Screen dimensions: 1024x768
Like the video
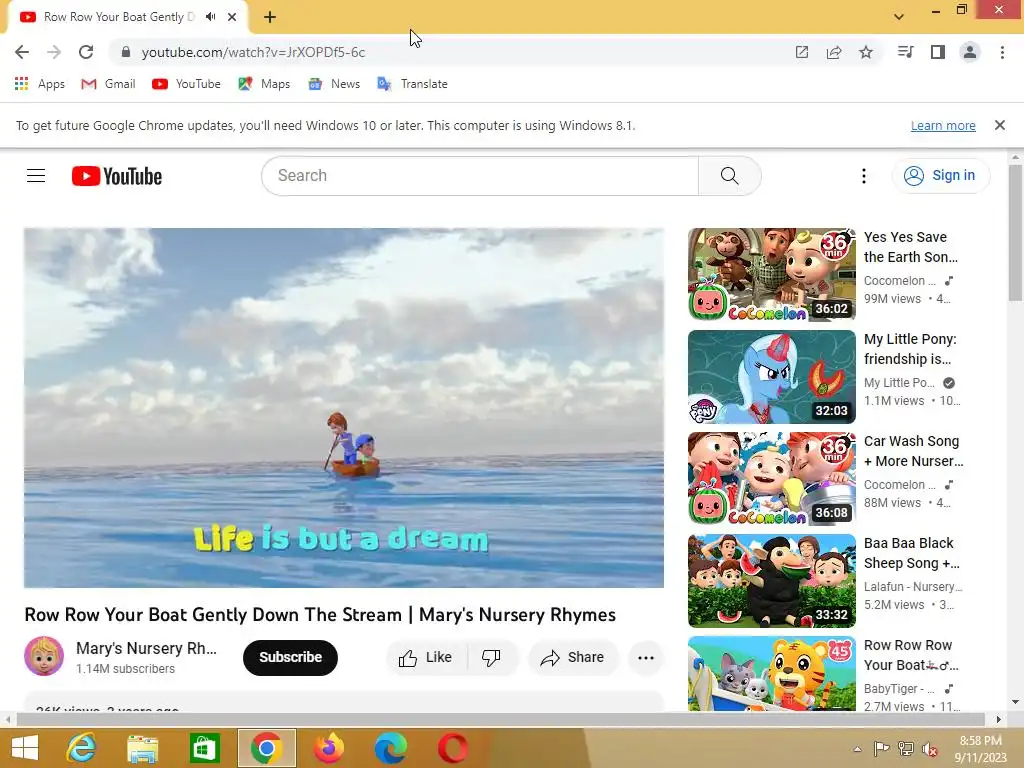[426, 658]
